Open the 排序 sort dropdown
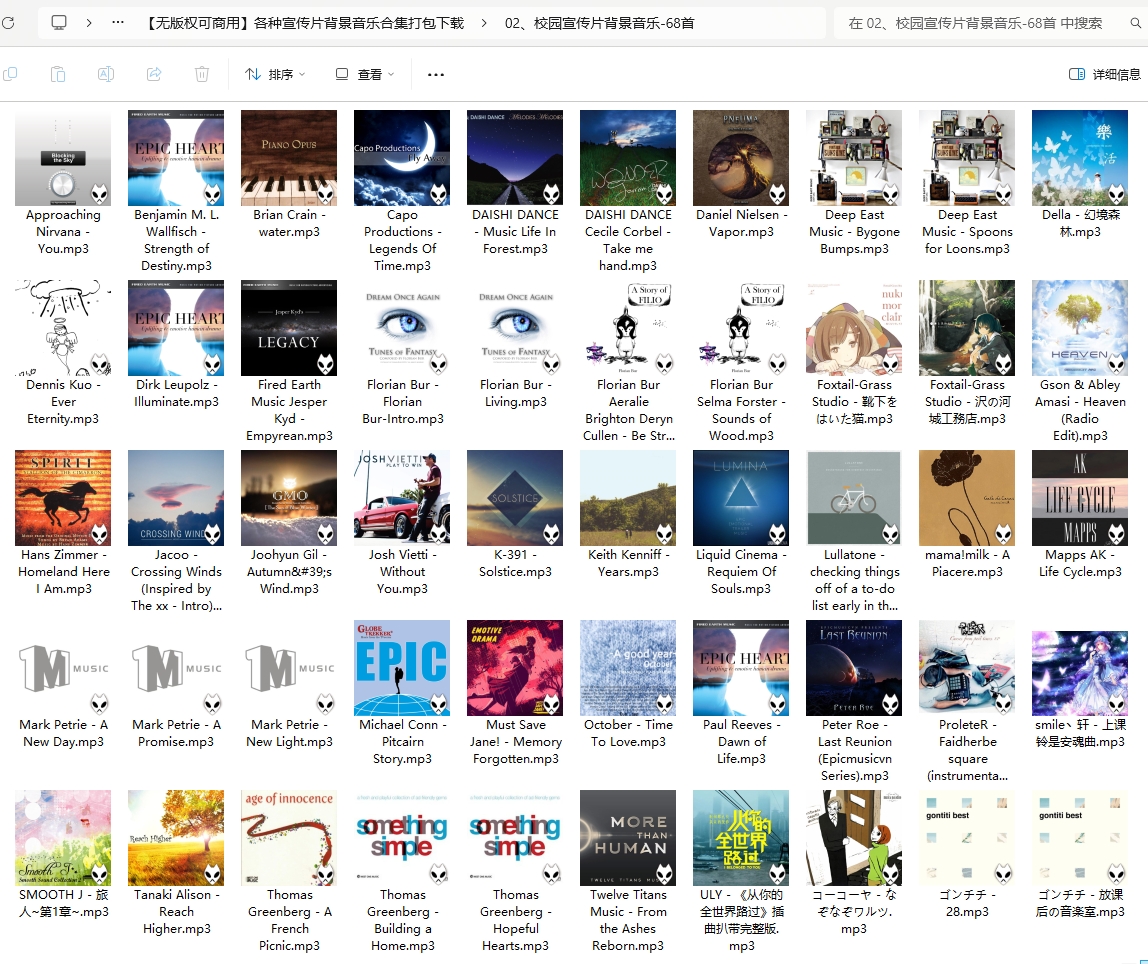Screen dimensions: 1148x964 (x=275, y=74)
